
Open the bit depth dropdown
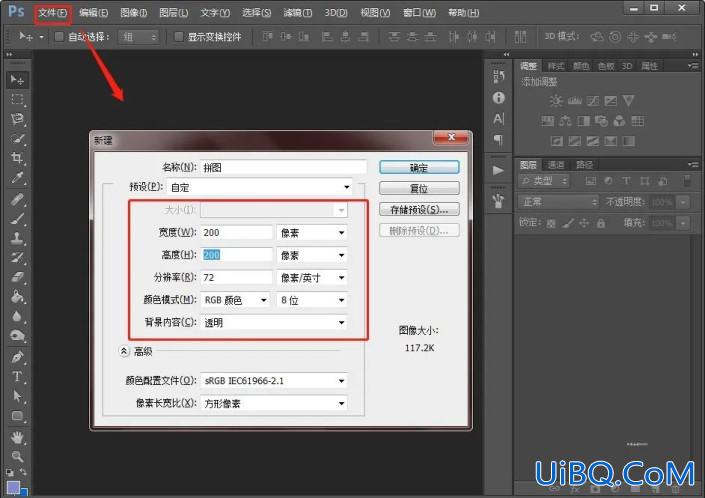[312, 300]
